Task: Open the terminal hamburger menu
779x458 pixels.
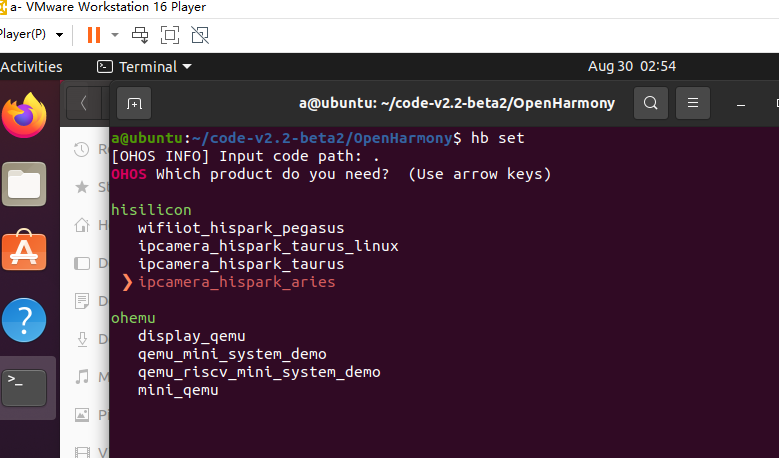Action: pyautogui.click(x=694, y=103)
